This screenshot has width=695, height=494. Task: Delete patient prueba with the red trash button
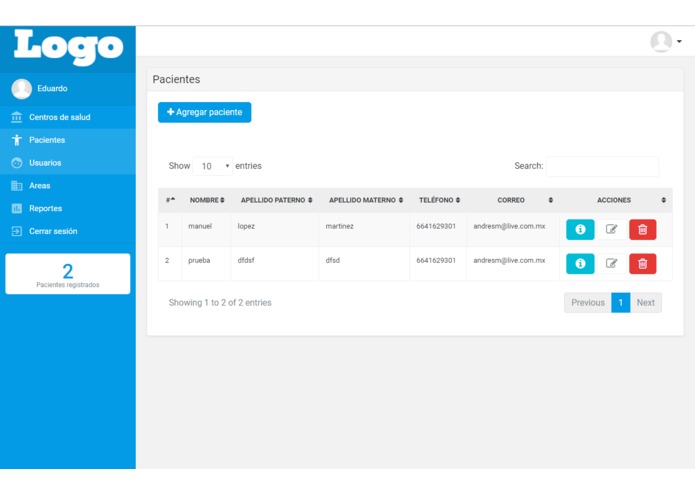(x=642, y=264)
